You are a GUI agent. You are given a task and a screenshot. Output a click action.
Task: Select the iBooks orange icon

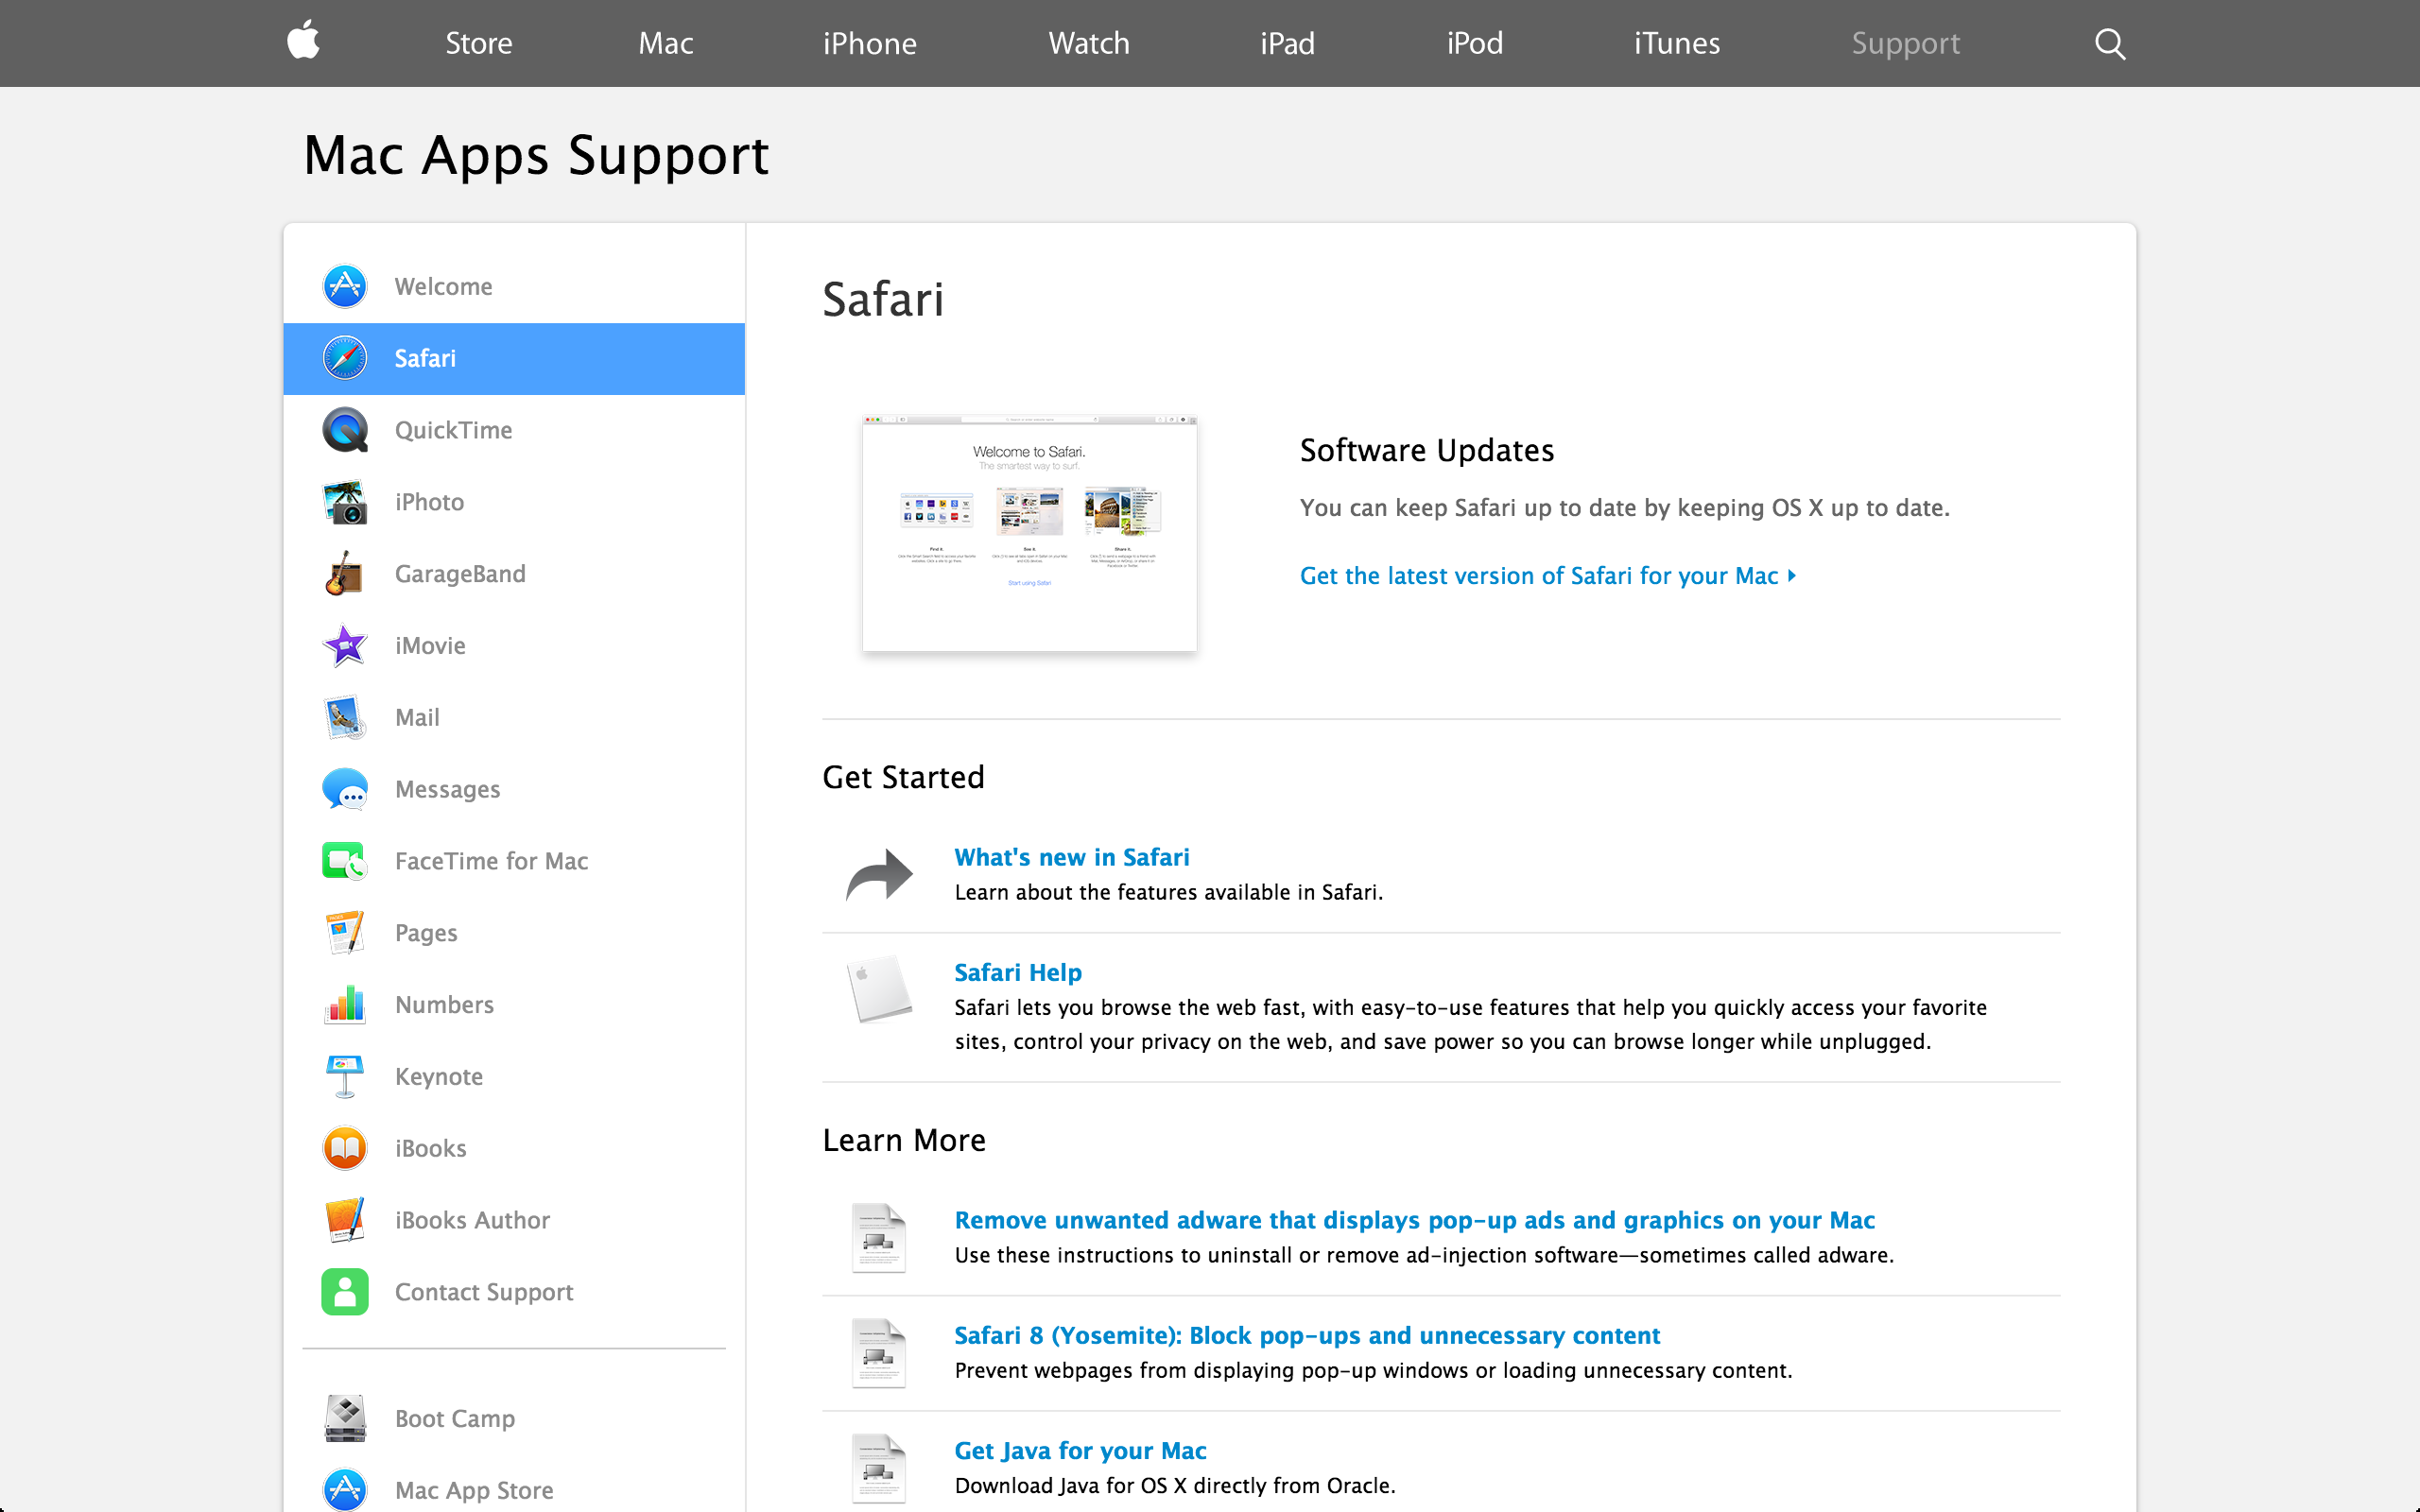coord(345,1148)
